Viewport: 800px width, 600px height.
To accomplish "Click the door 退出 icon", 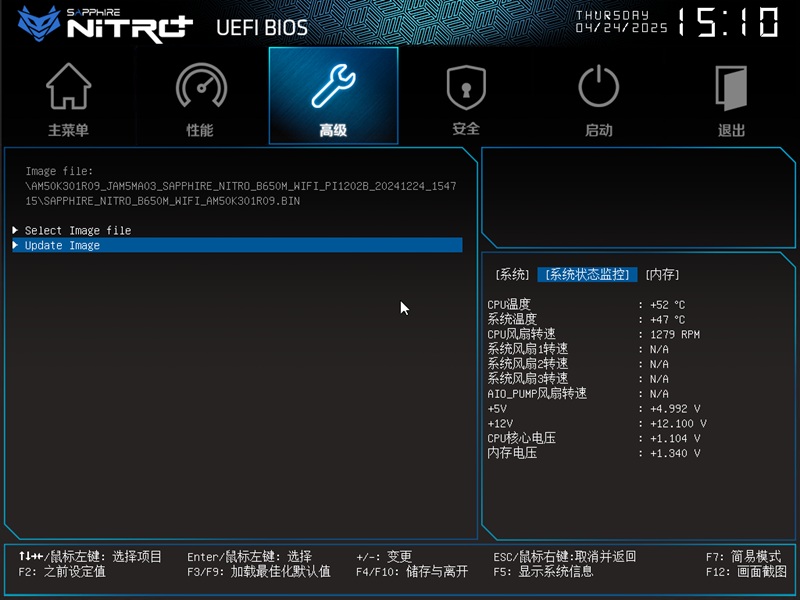I will 732,88.
